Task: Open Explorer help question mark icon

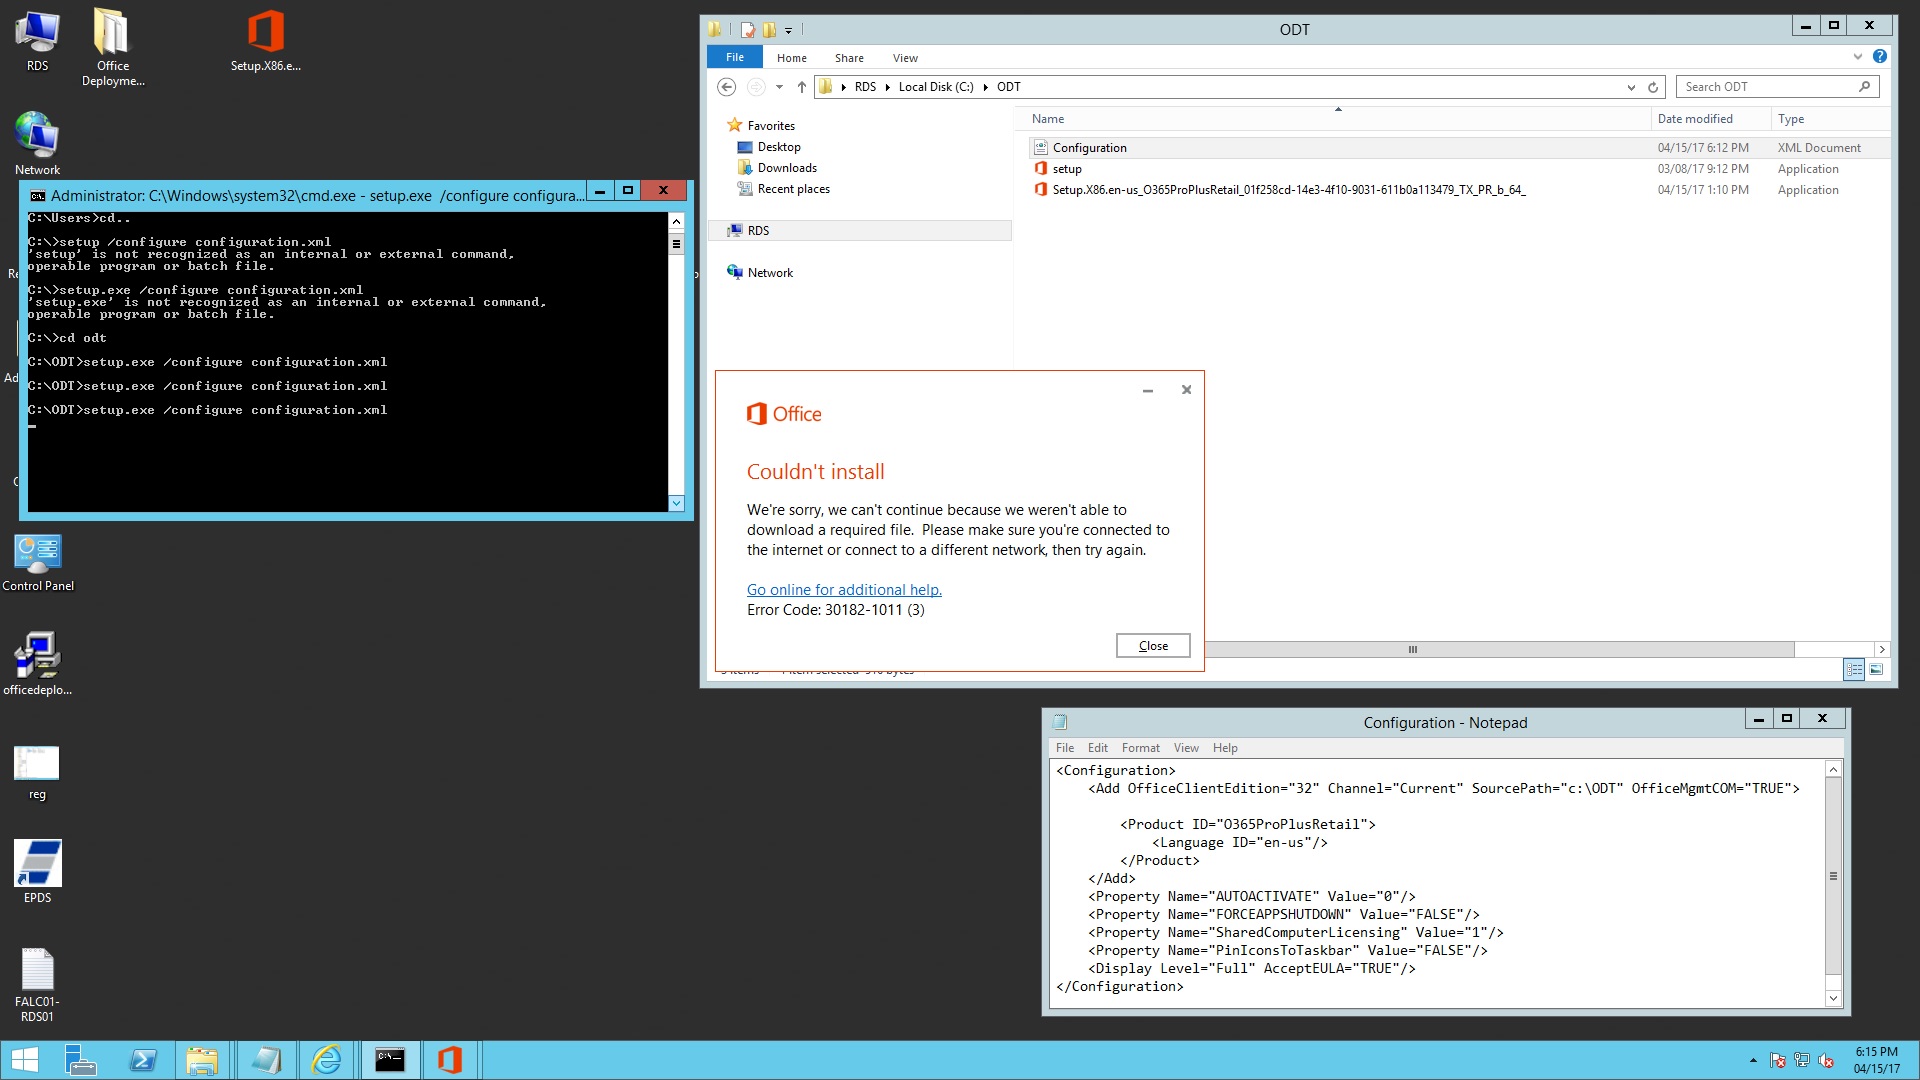Action: tap(1880, 57)
